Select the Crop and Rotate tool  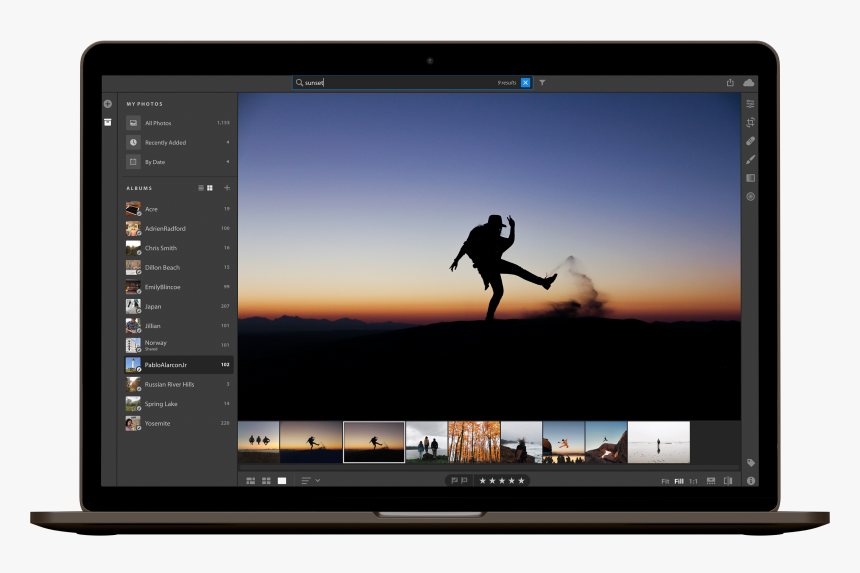pyautogui.click(x=750, y=122)
